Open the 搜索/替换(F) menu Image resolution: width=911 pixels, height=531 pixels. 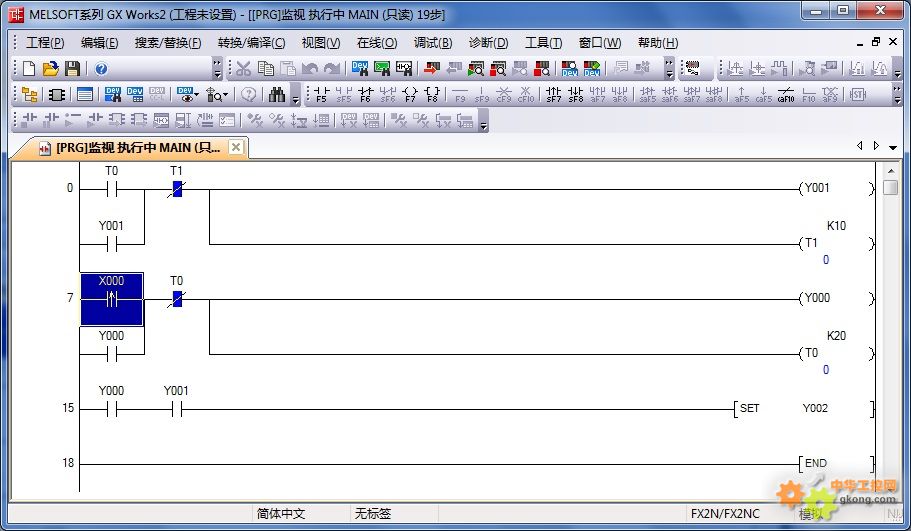coord(168,43)
